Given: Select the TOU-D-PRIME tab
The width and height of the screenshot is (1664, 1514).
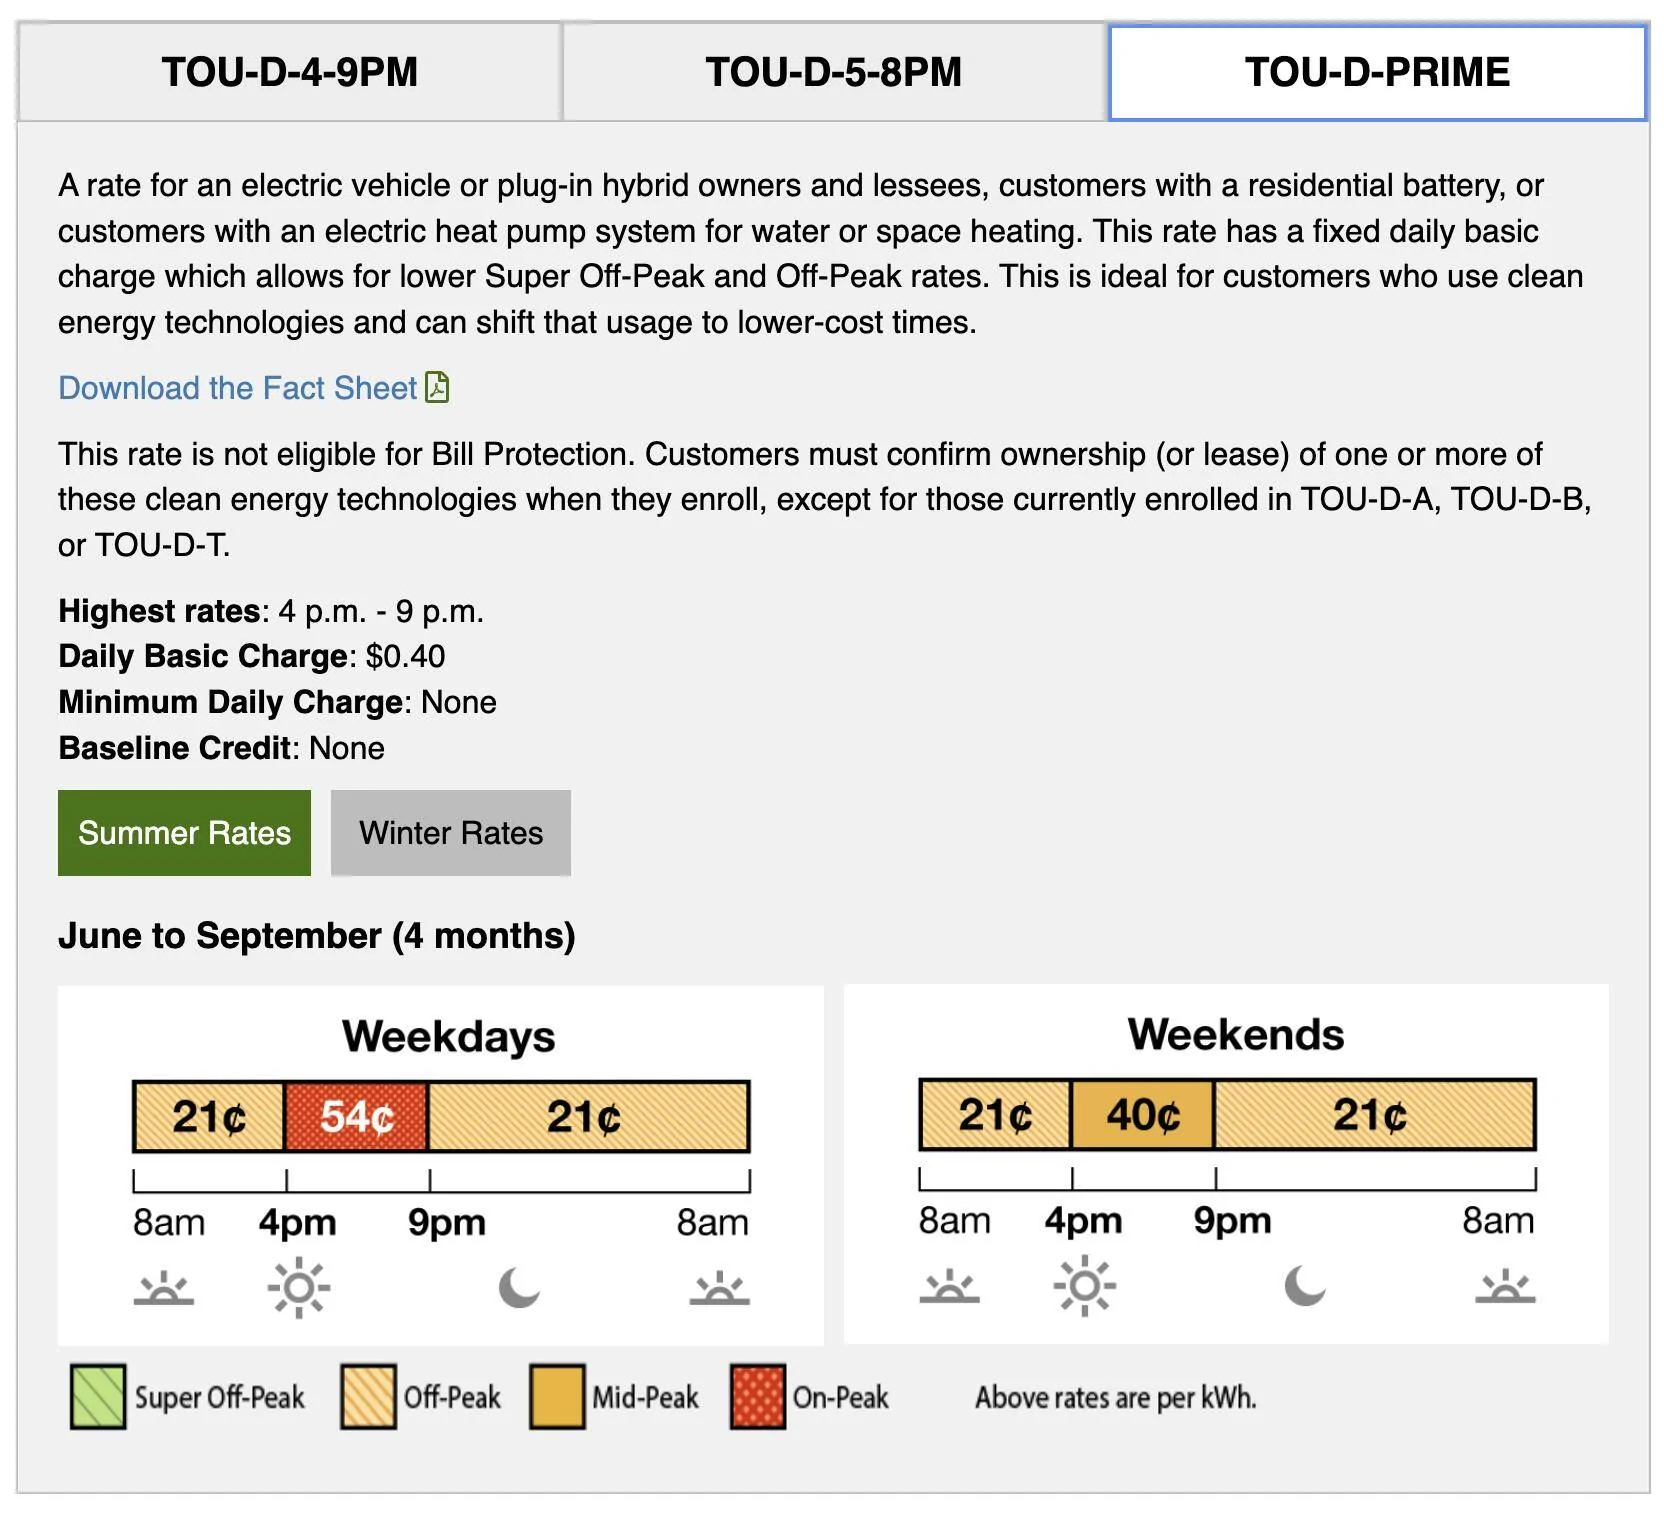Looking at the screenshot, I should pyautogui.click(x=1378, y=72).
